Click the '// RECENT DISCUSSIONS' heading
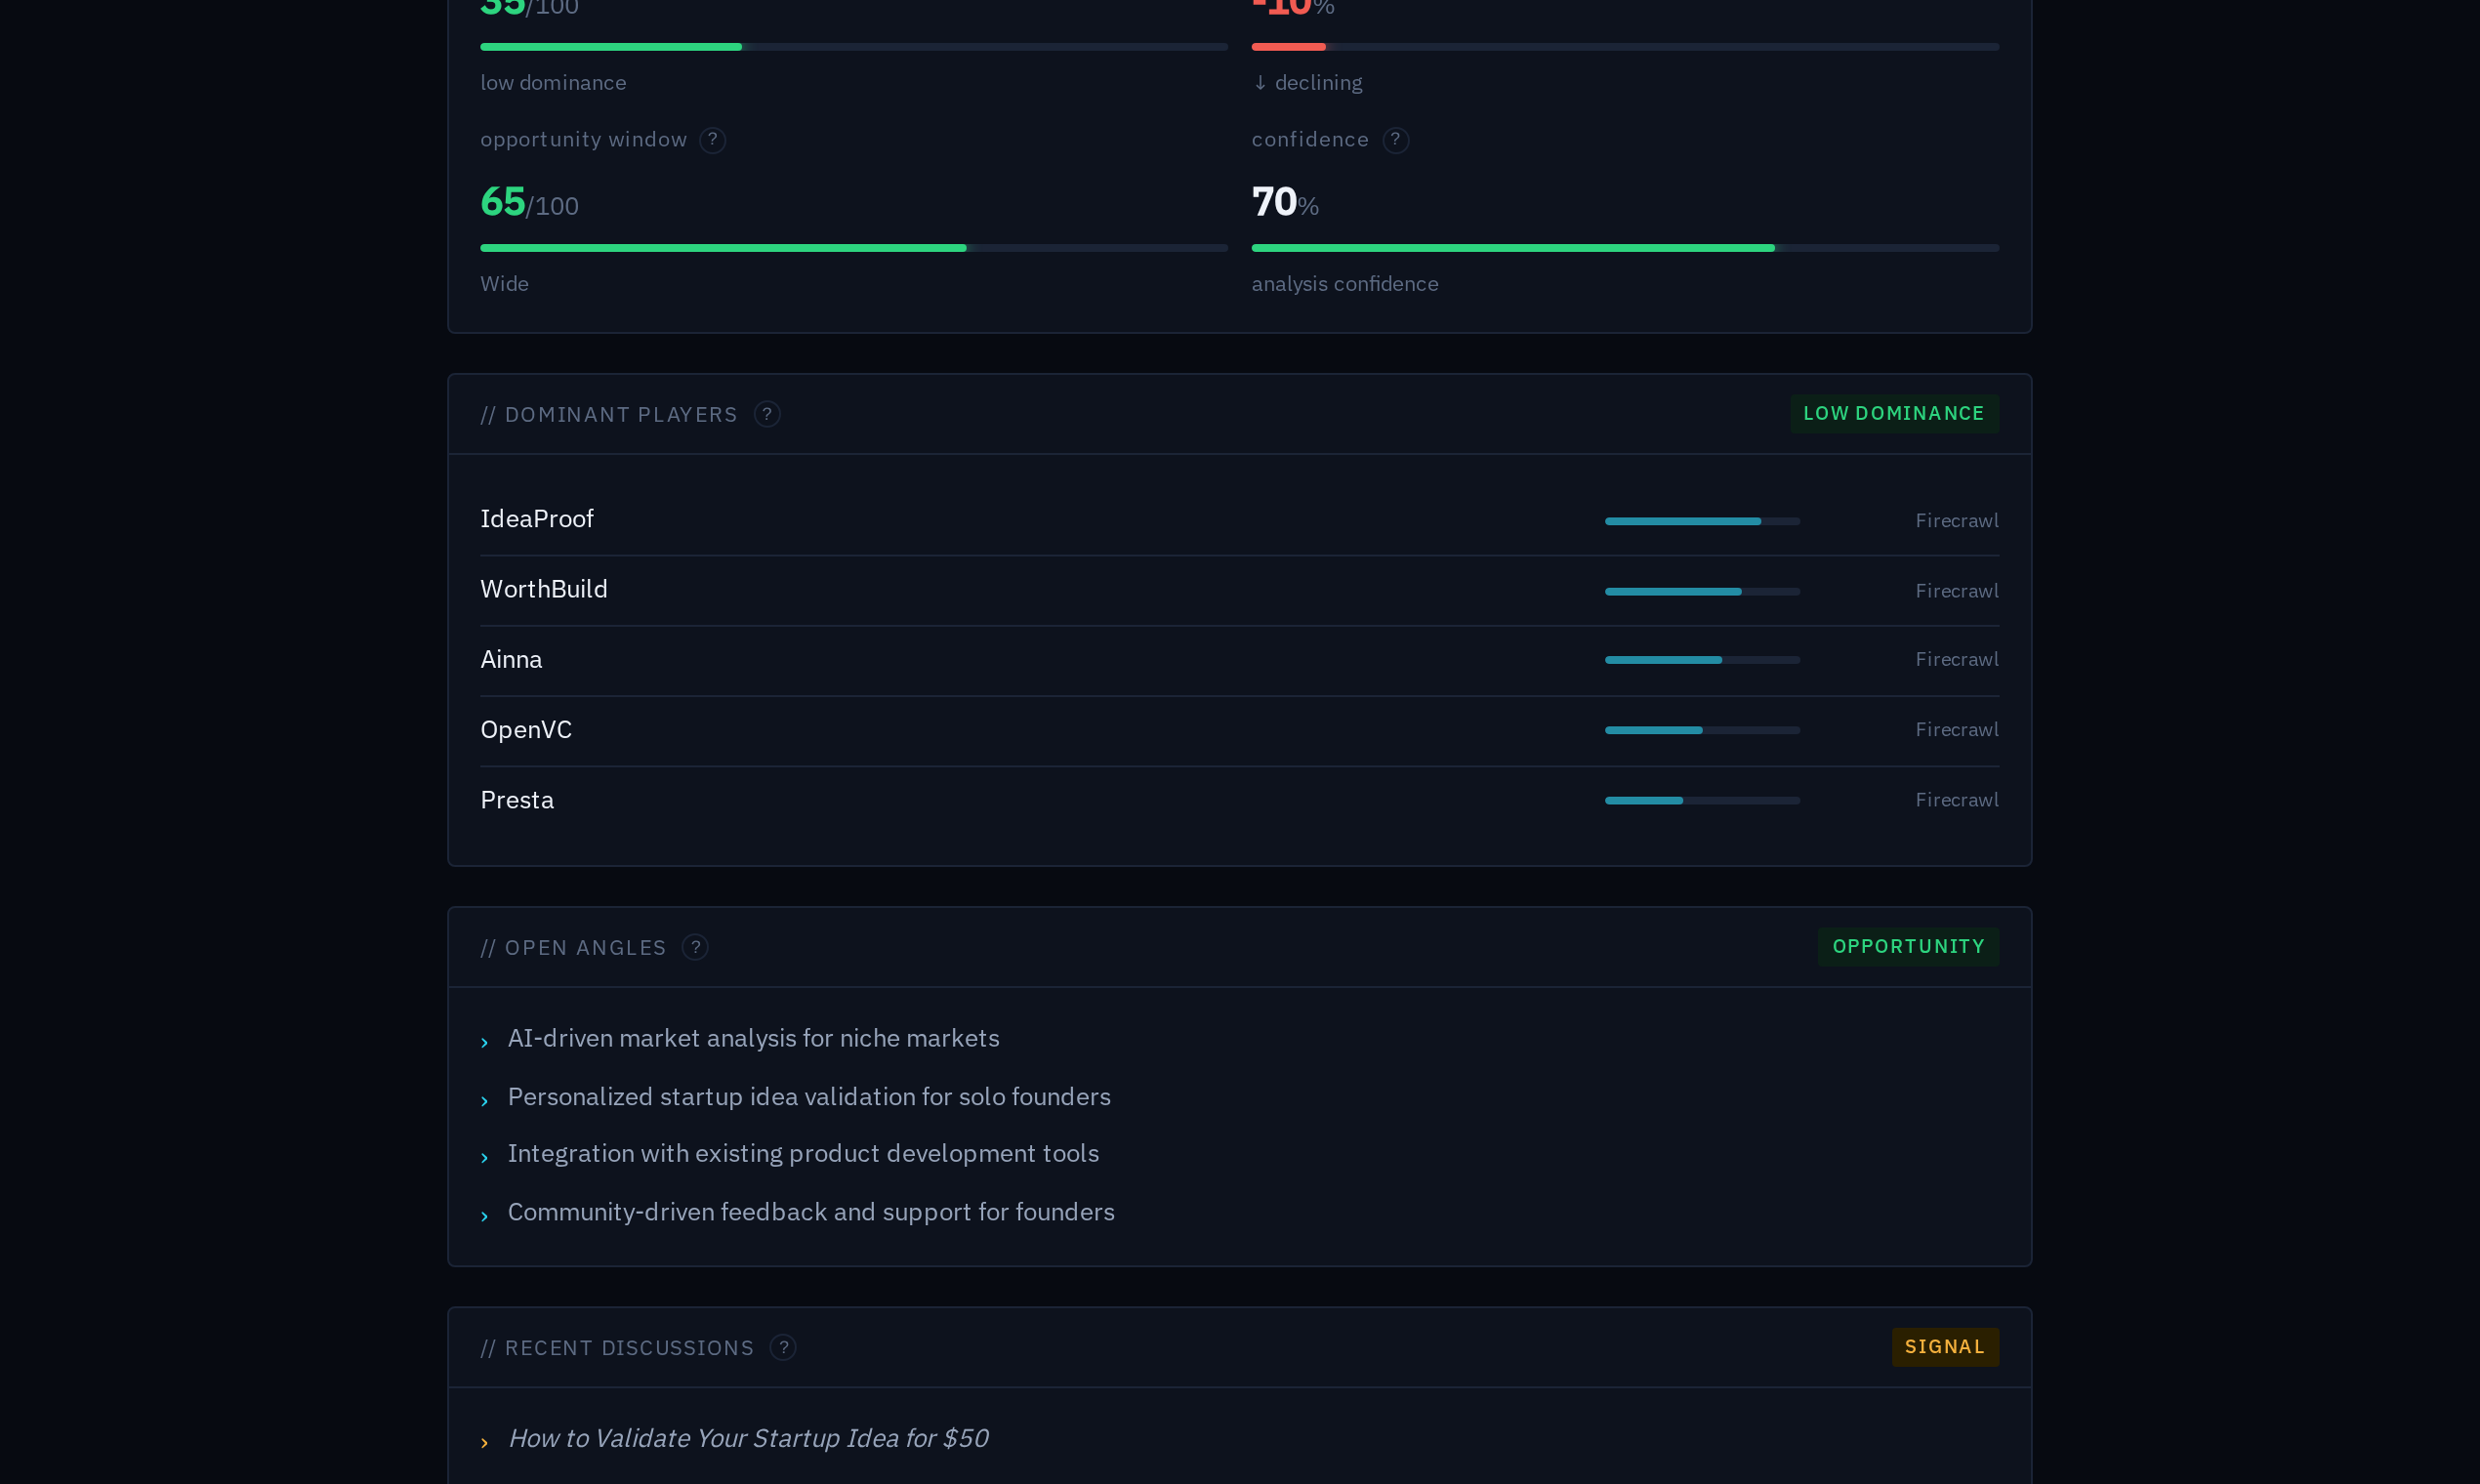This screenshot has width=2480, height=1484. tap(617, 1348)
